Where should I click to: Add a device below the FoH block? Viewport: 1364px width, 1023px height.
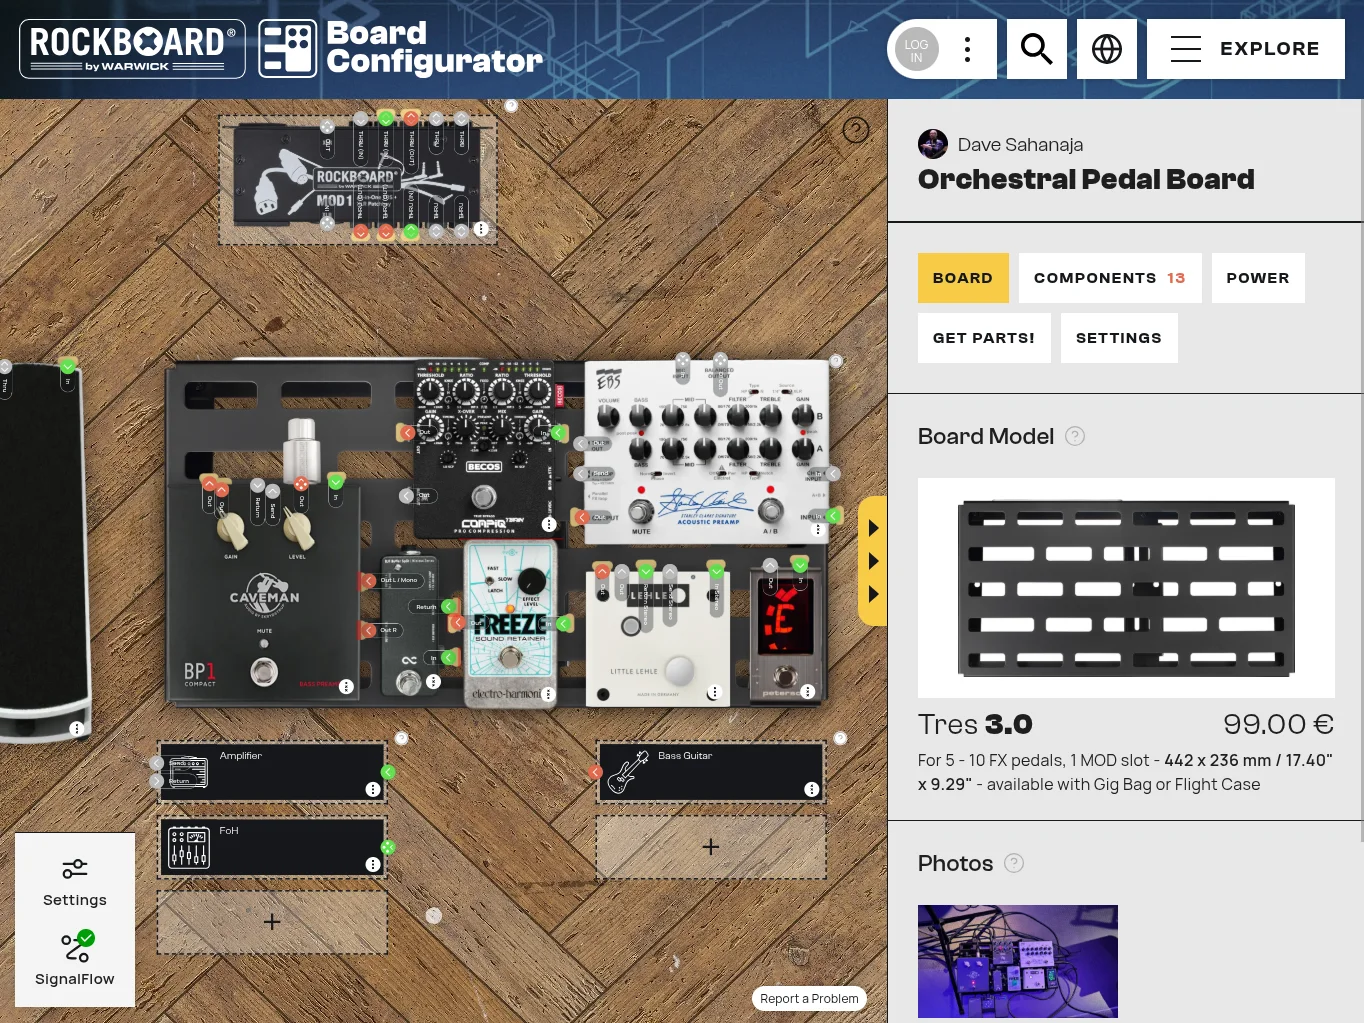pos(272,922)
